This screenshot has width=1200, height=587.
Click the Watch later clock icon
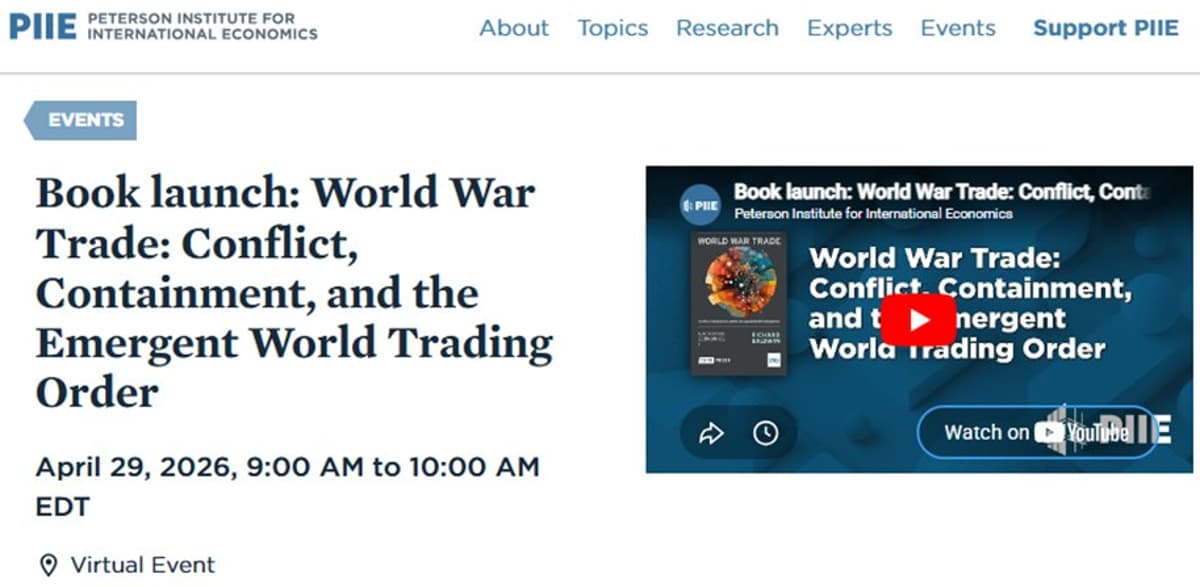[x=765, y=433]
